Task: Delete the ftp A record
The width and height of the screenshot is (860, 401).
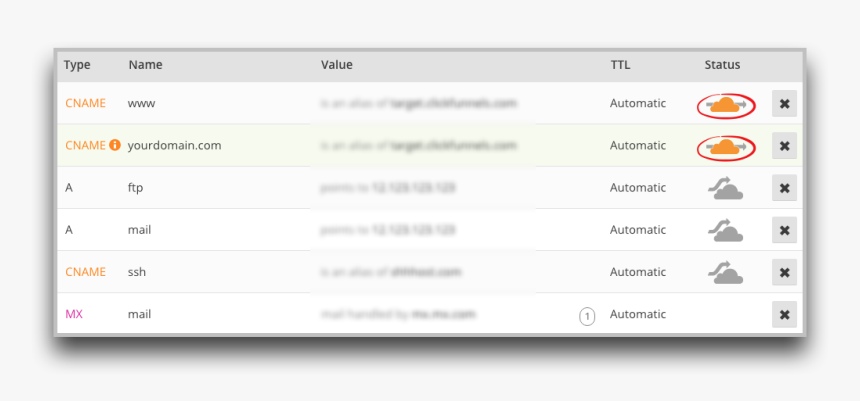Action: (784, 188)
